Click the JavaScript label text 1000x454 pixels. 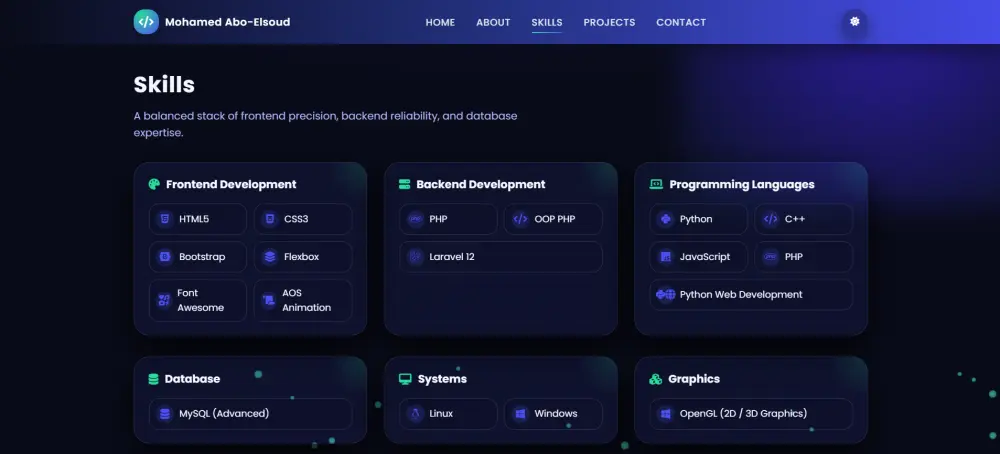tap(705, 257)
